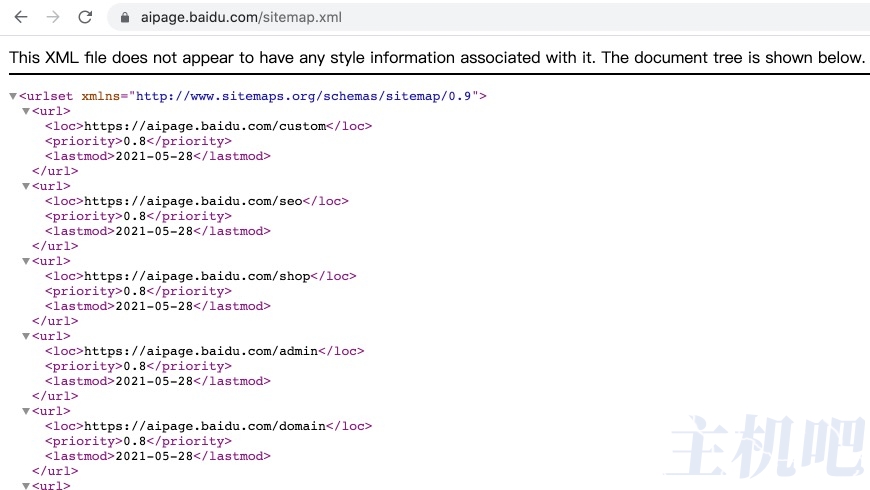Screen dimensions: 870x490
Task: Collapse the url node containing /admin
Action: (x=26, y=336)
